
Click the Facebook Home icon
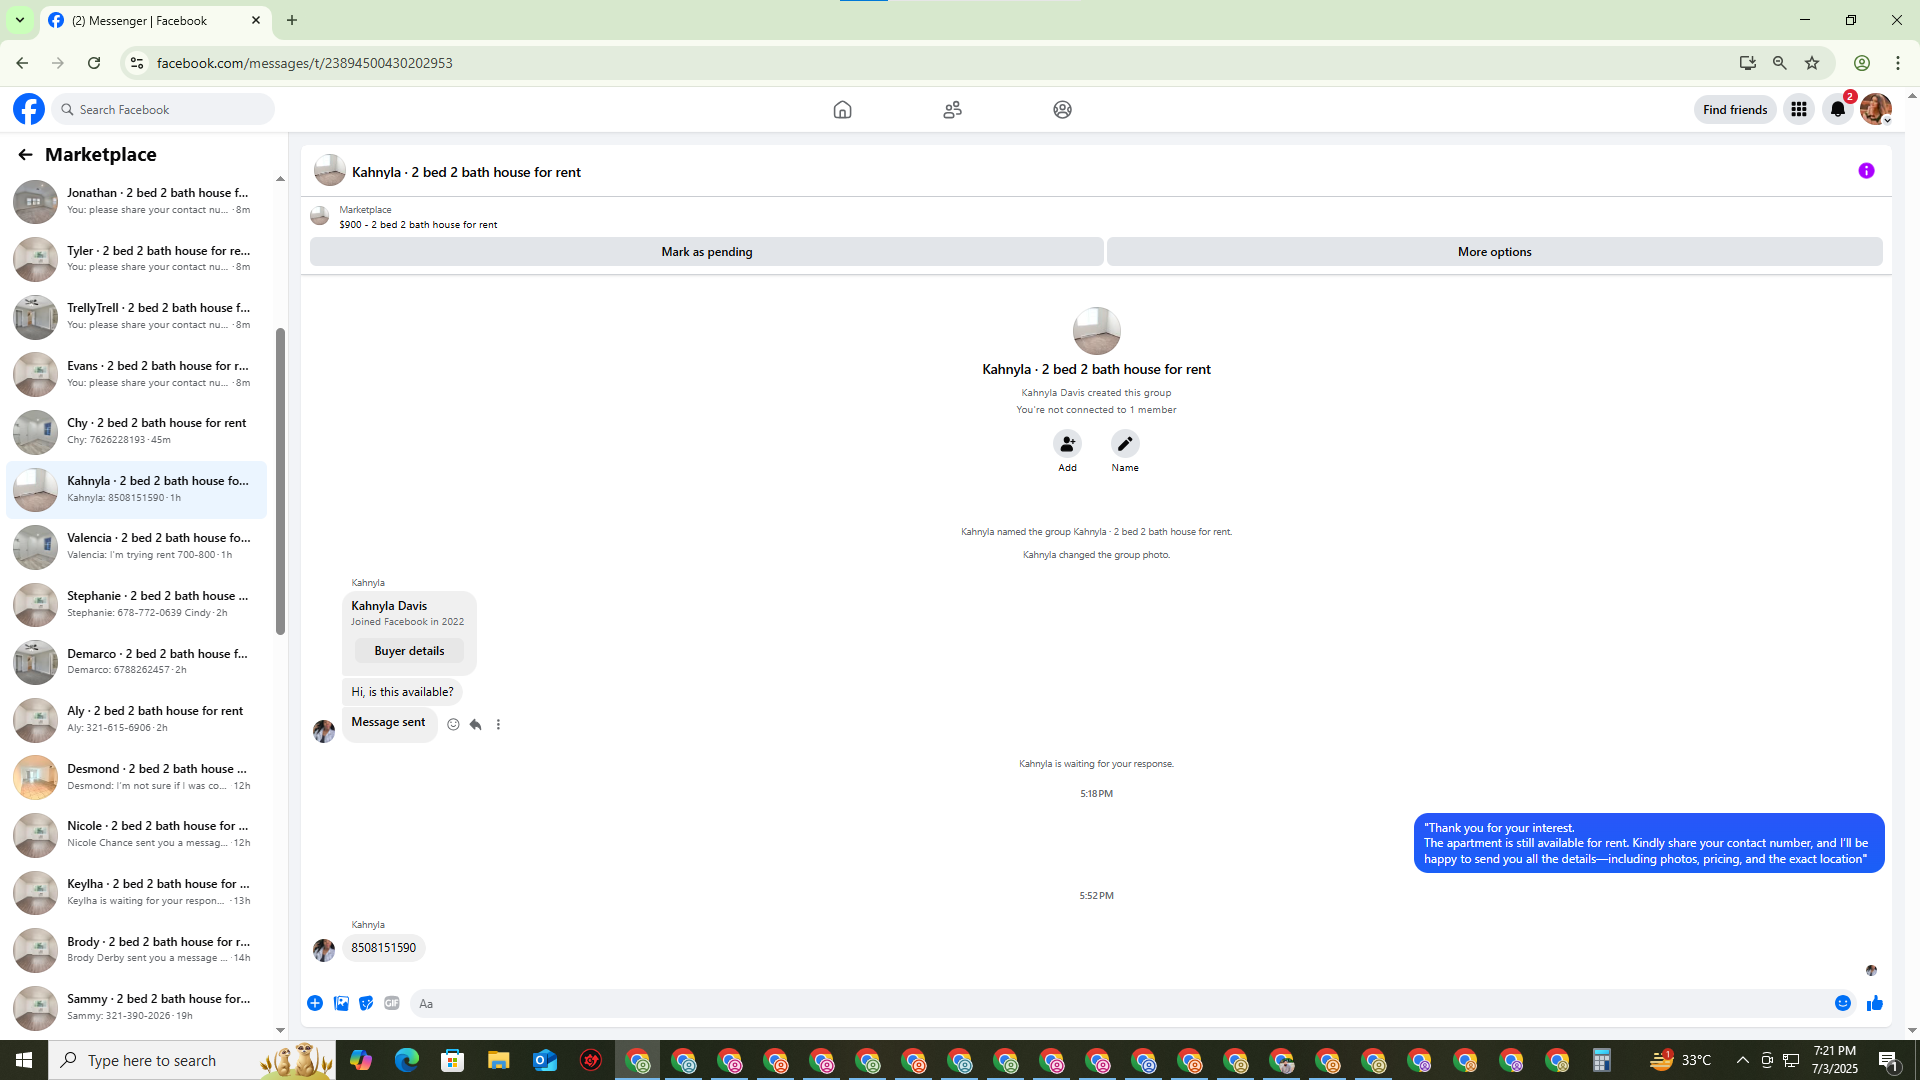click(842, 110)
